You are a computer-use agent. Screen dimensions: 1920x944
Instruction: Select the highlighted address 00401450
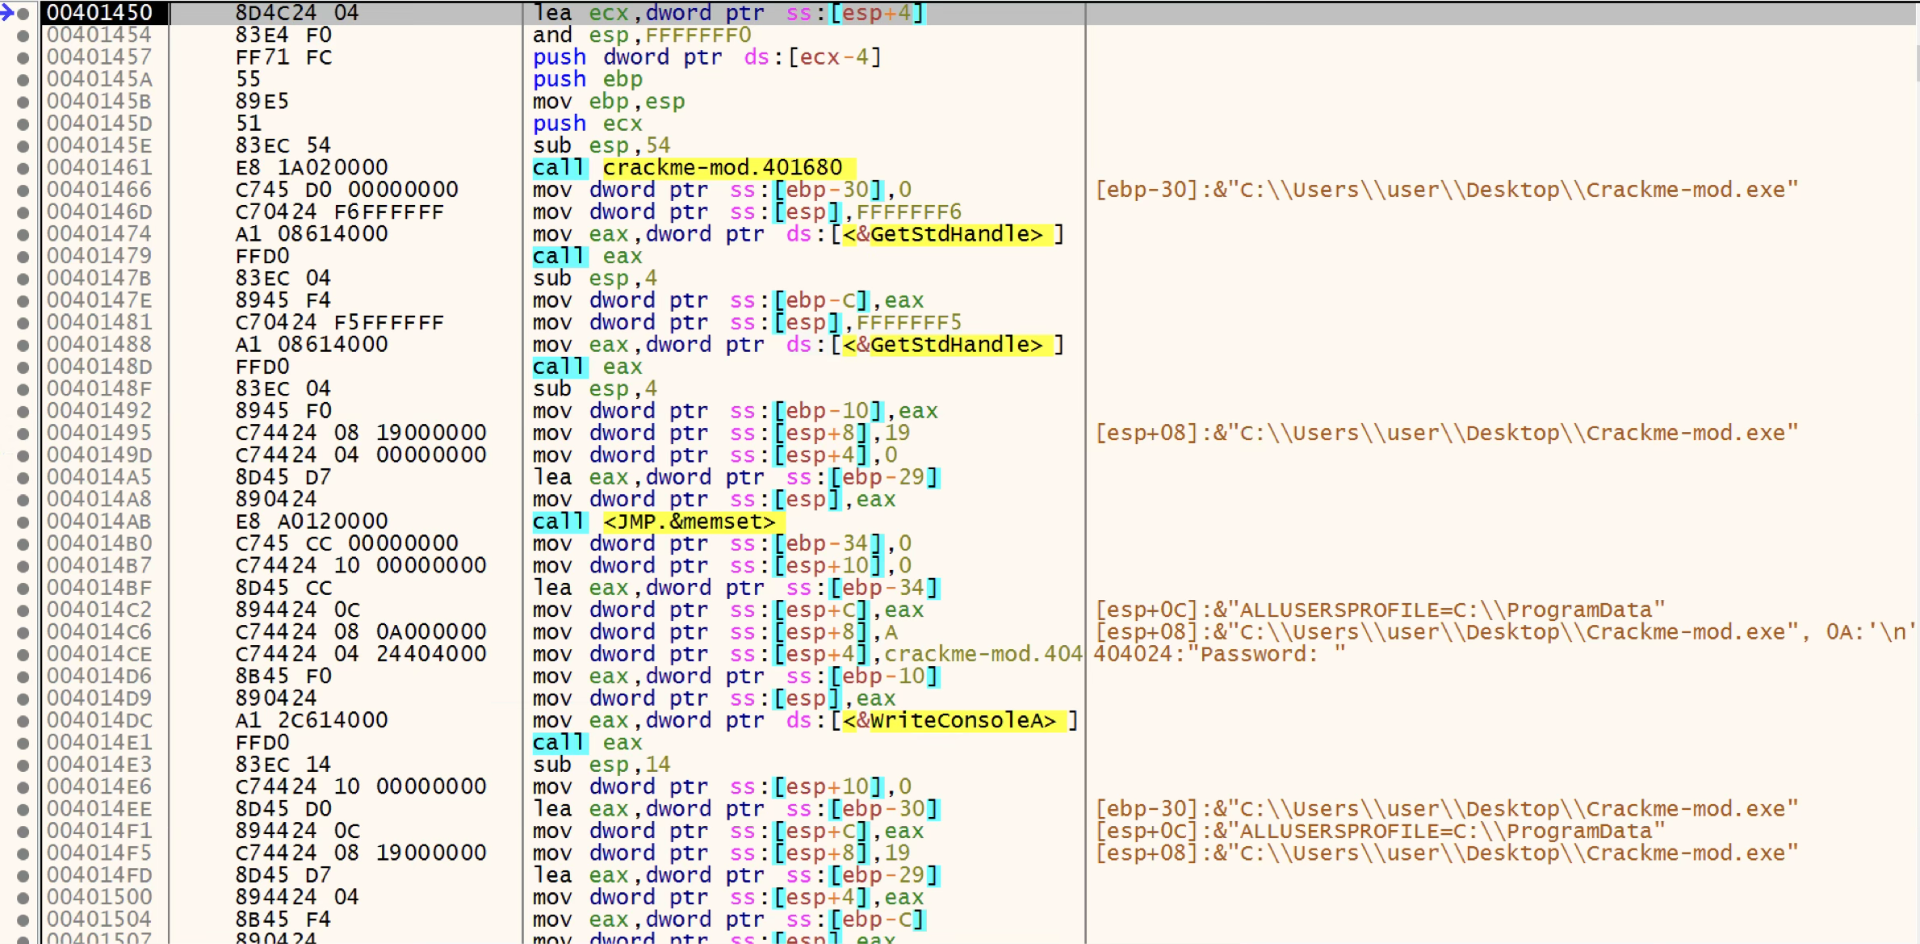tap(100, 13)
